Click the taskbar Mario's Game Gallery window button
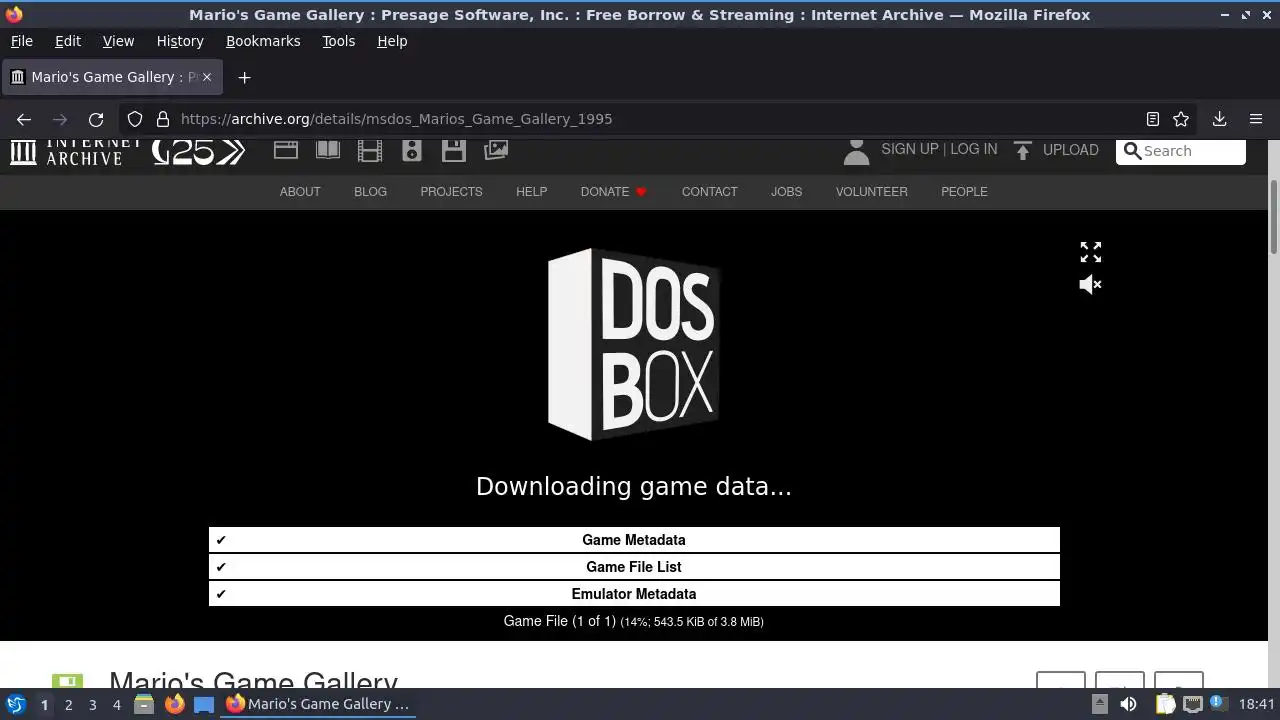This screenshot has width=1280, height=720. [319, 704]
